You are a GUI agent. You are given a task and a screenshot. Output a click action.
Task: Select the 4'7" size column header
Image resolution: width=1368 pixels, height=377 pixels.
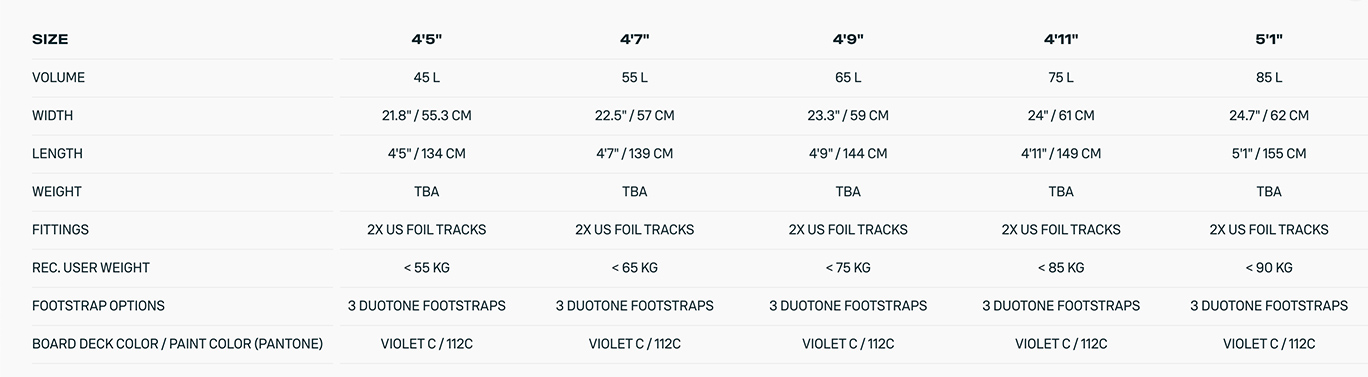pyautogui.click(x=634, y=39)
